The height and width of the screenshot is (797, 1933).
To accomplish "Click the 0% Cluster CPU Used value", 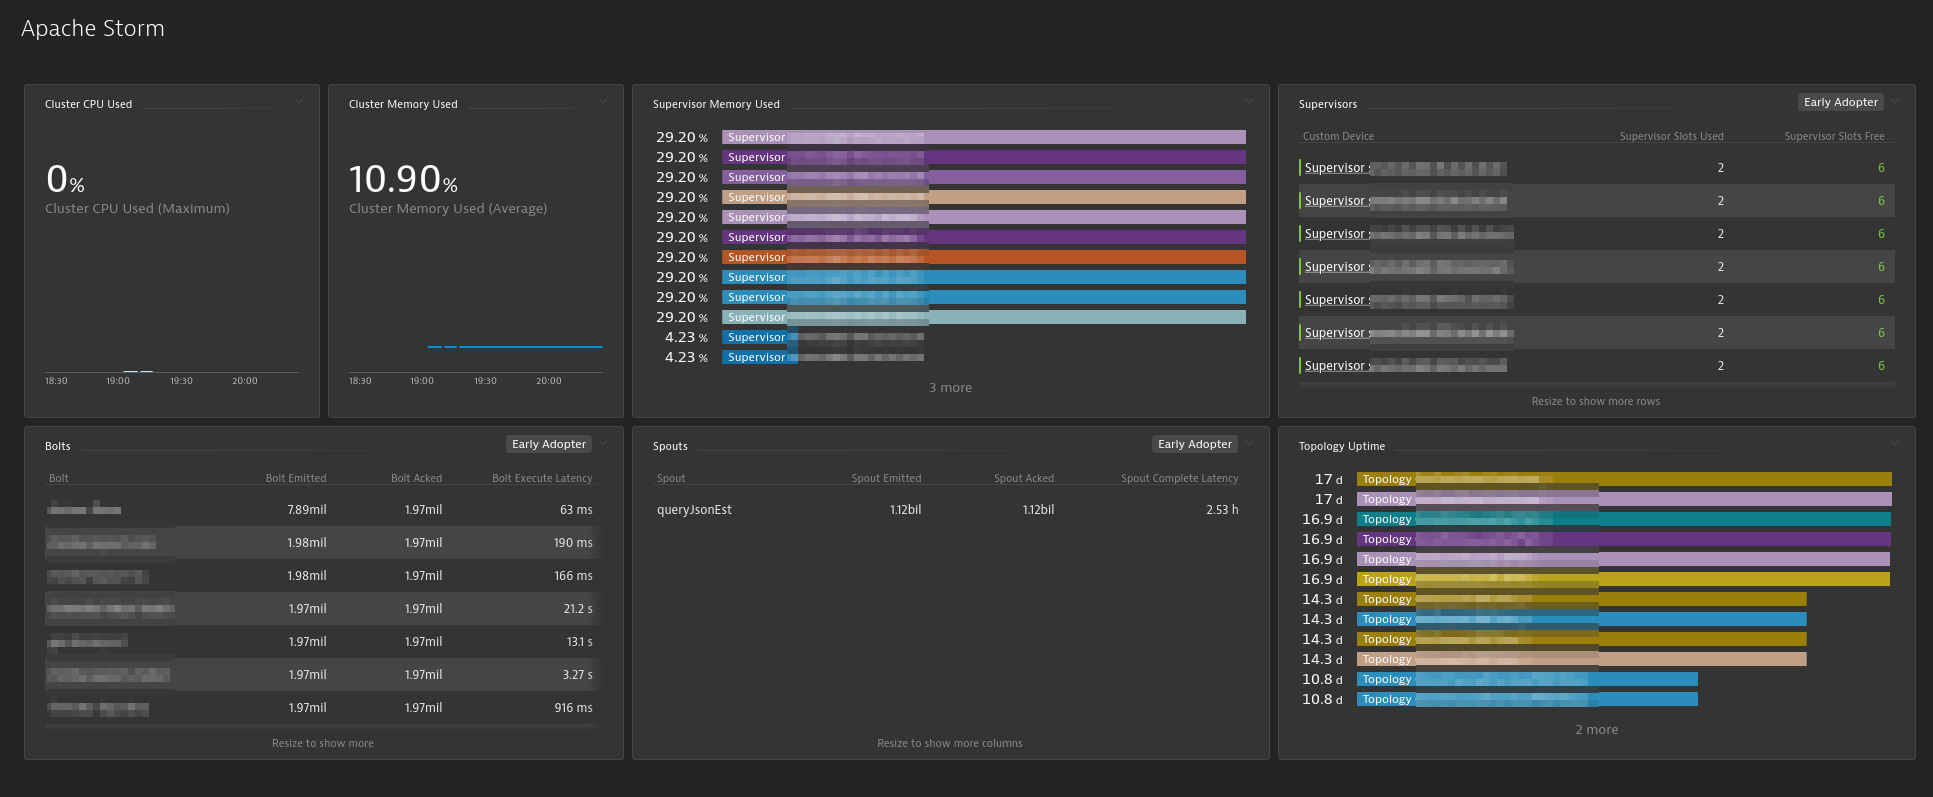I will click(65, 180).
